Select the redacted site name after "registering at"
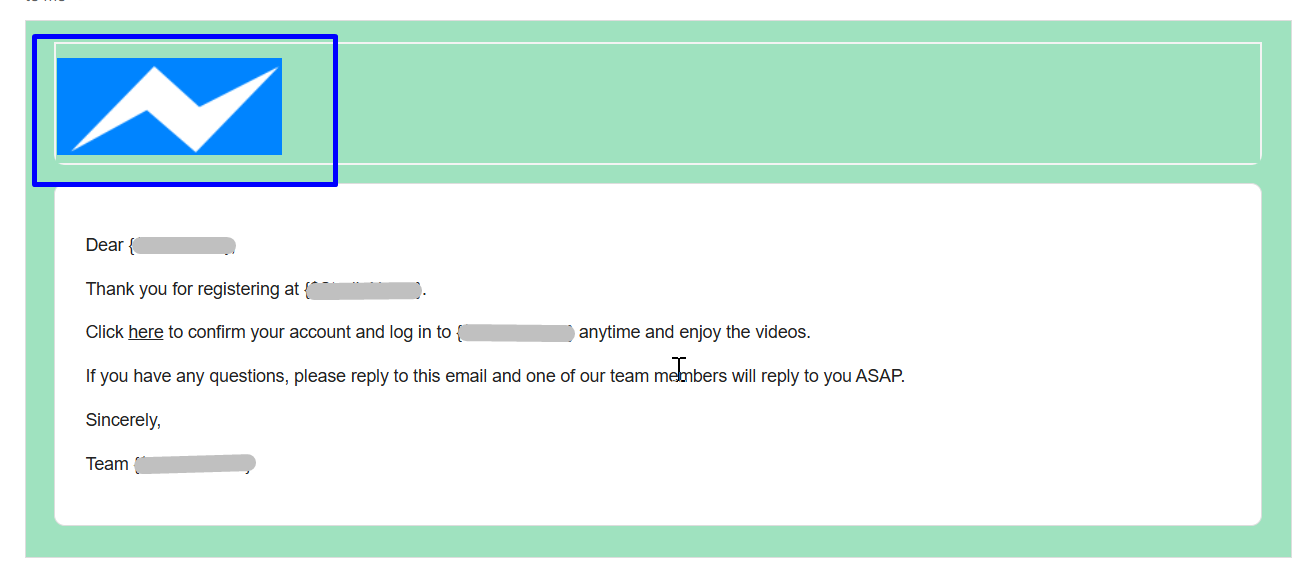1310x580 pixels. (364, 290)
